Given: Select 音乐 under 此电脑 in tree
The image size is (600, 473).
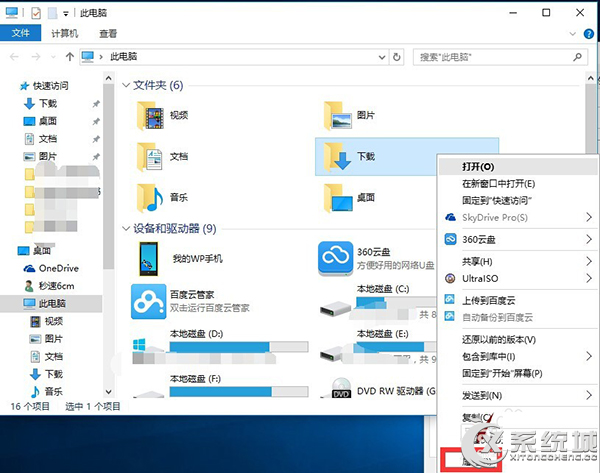Looking at the screenshot, I should point(47,392).
